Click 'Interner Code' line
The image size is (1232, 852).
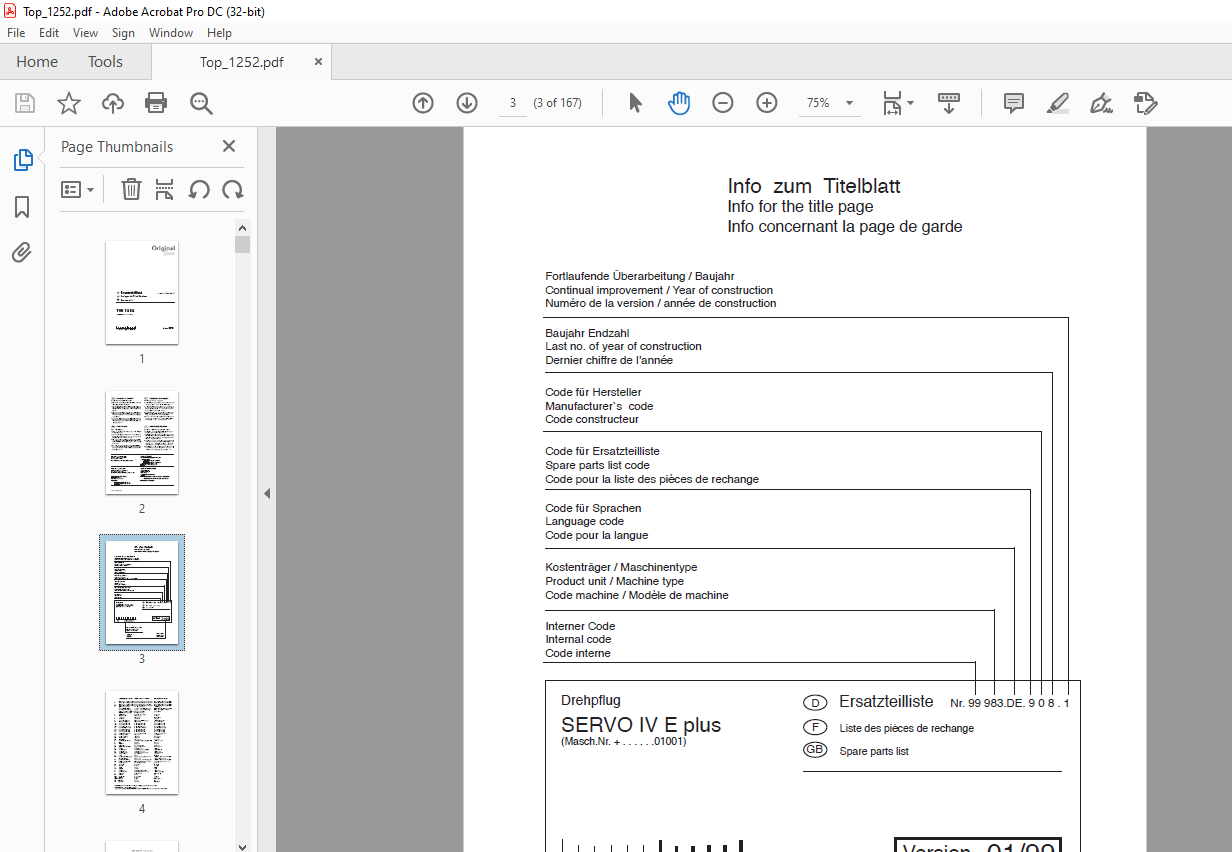click(580, 626)
